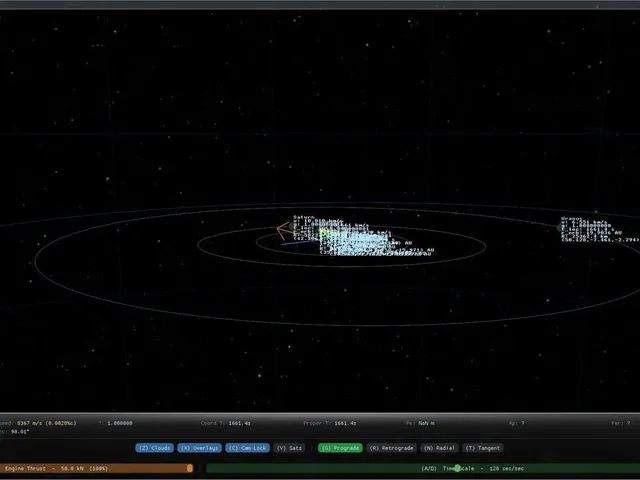Screen dimensions: 640x480
Task: Click the Proper T 1661.4s readout
Action: pyautogui.click(x=329, y=423)
